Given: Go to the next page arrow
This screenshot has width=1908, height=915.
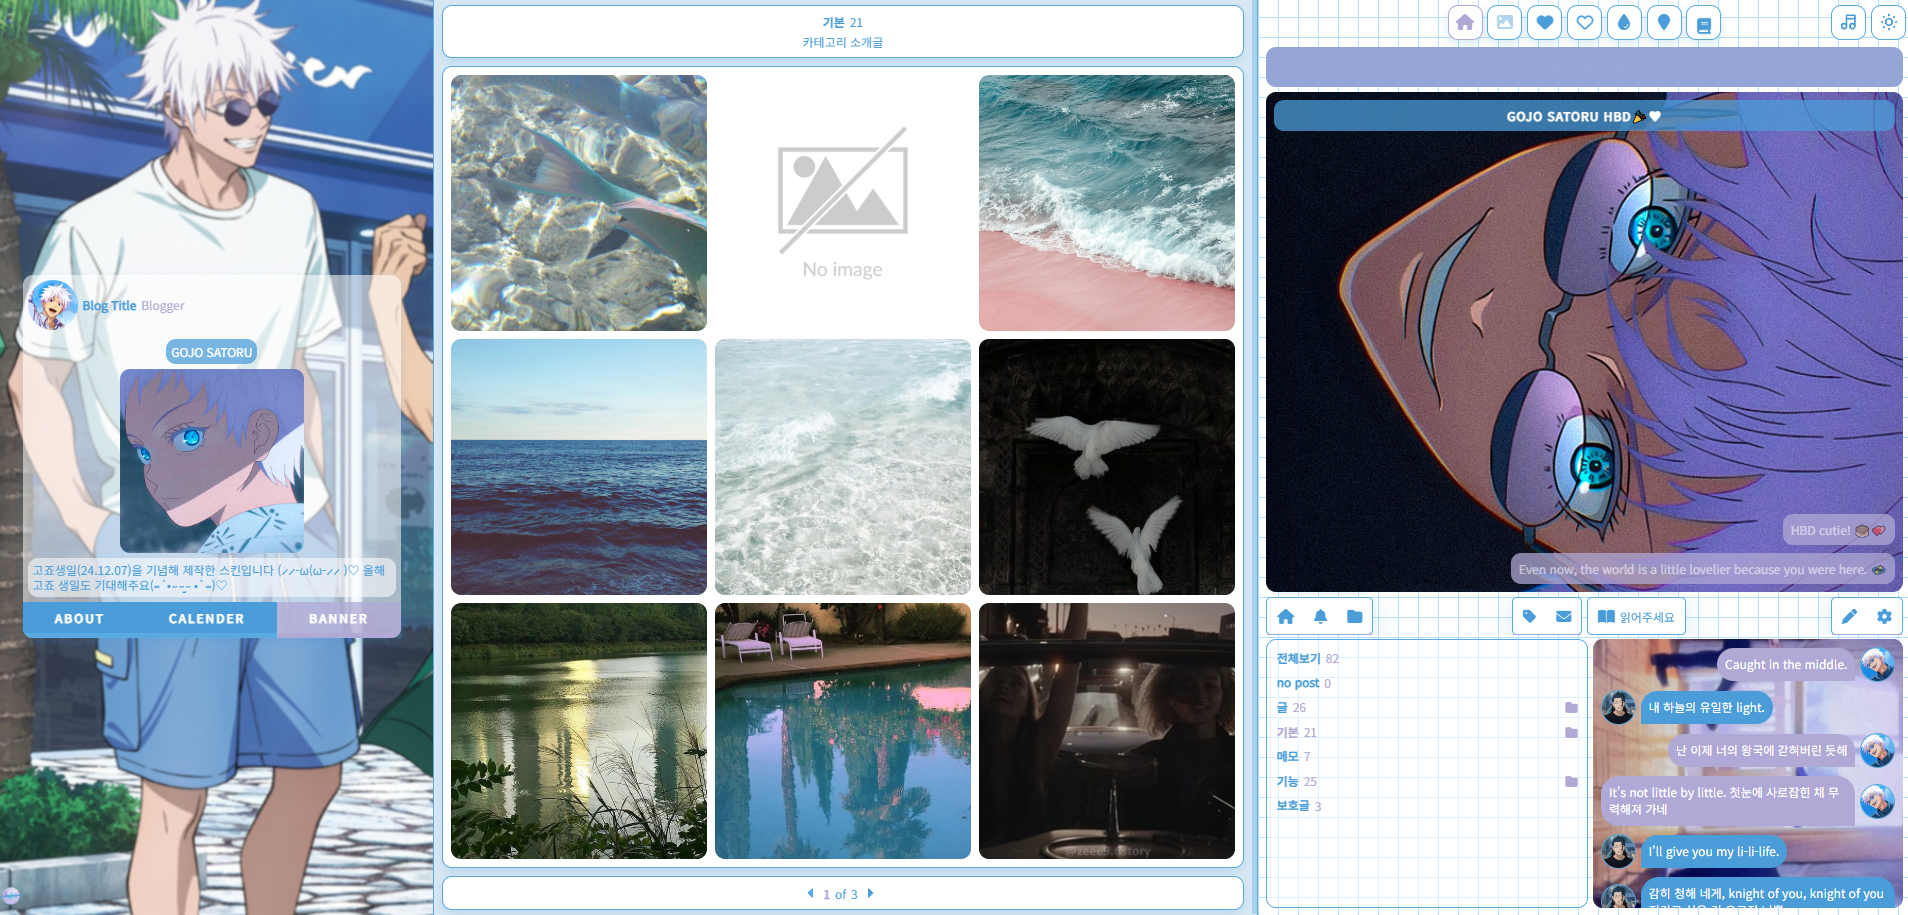Looking at the screenshot, I should 870,893.
